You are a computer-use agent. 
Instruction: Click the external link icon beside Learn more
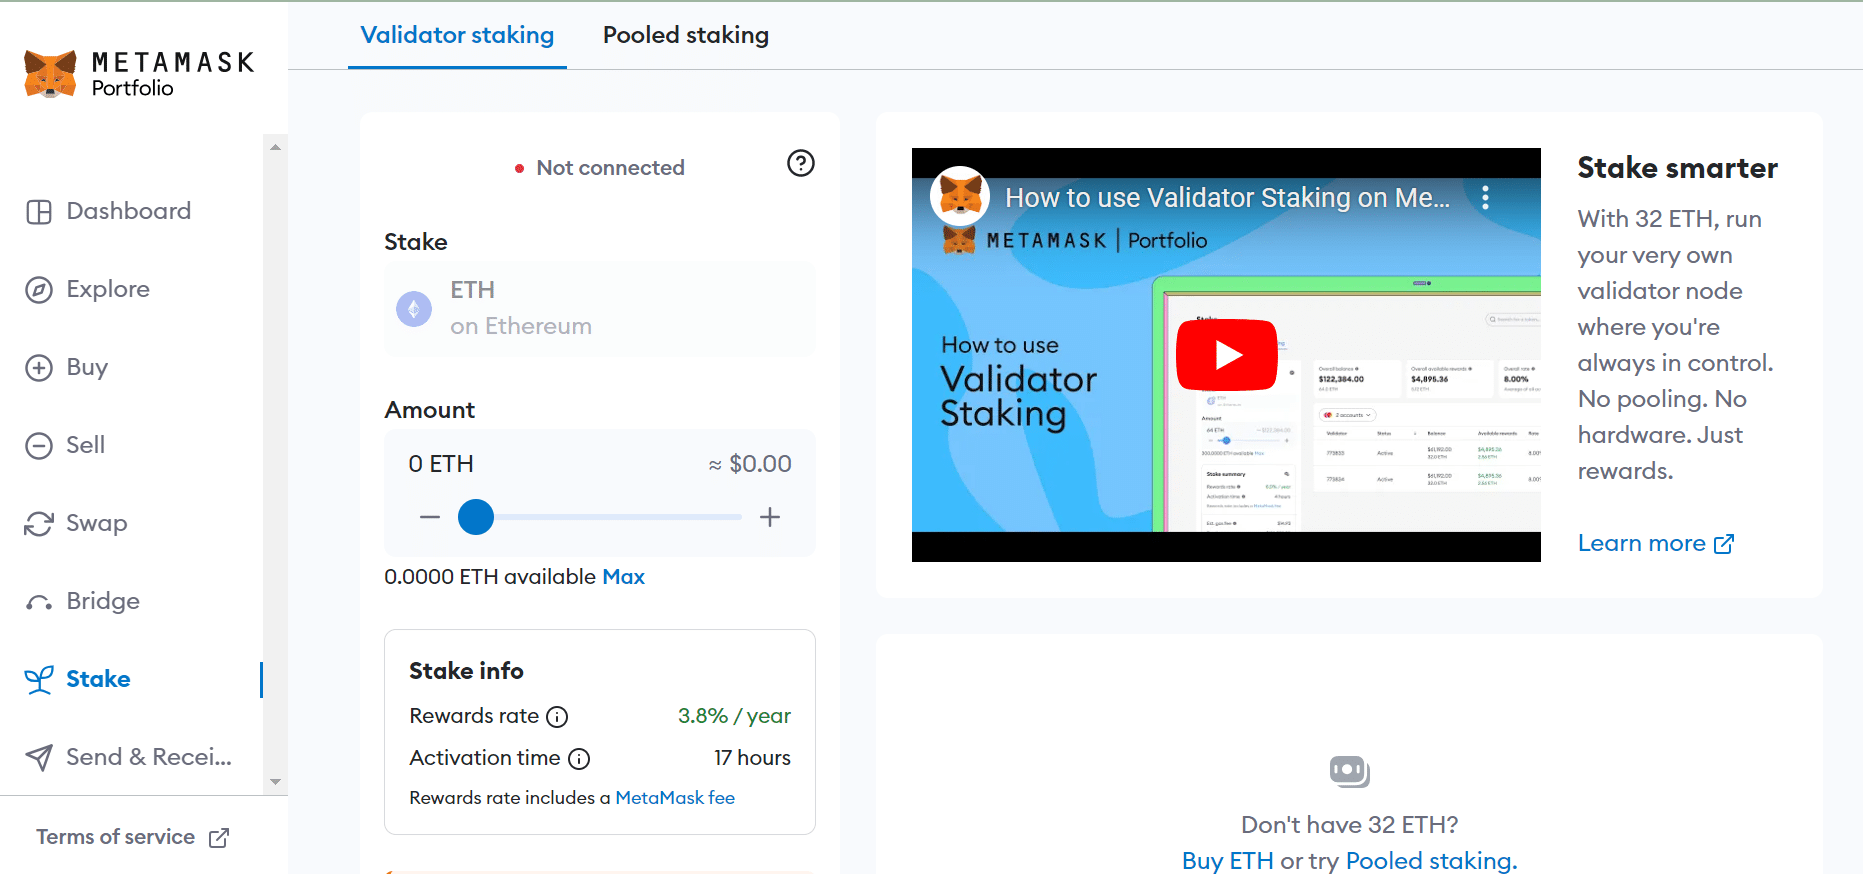coord(1724,544)
